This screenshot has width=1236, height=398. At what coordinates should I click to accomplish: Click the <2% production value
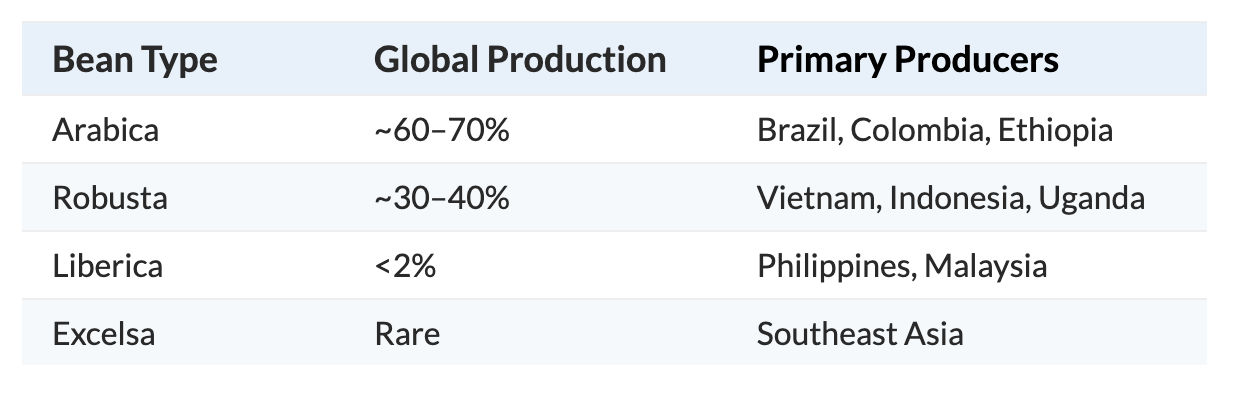(405, 266)
